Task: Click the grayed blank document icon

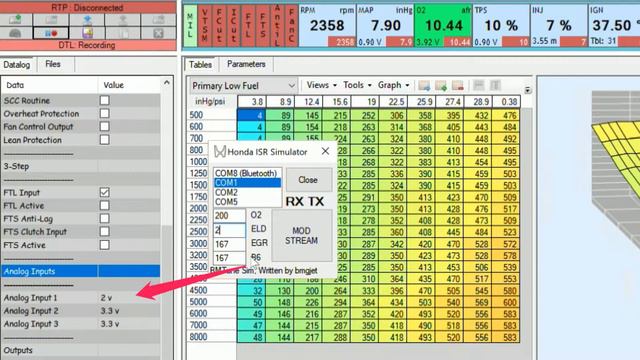Action: pos(122,33)
